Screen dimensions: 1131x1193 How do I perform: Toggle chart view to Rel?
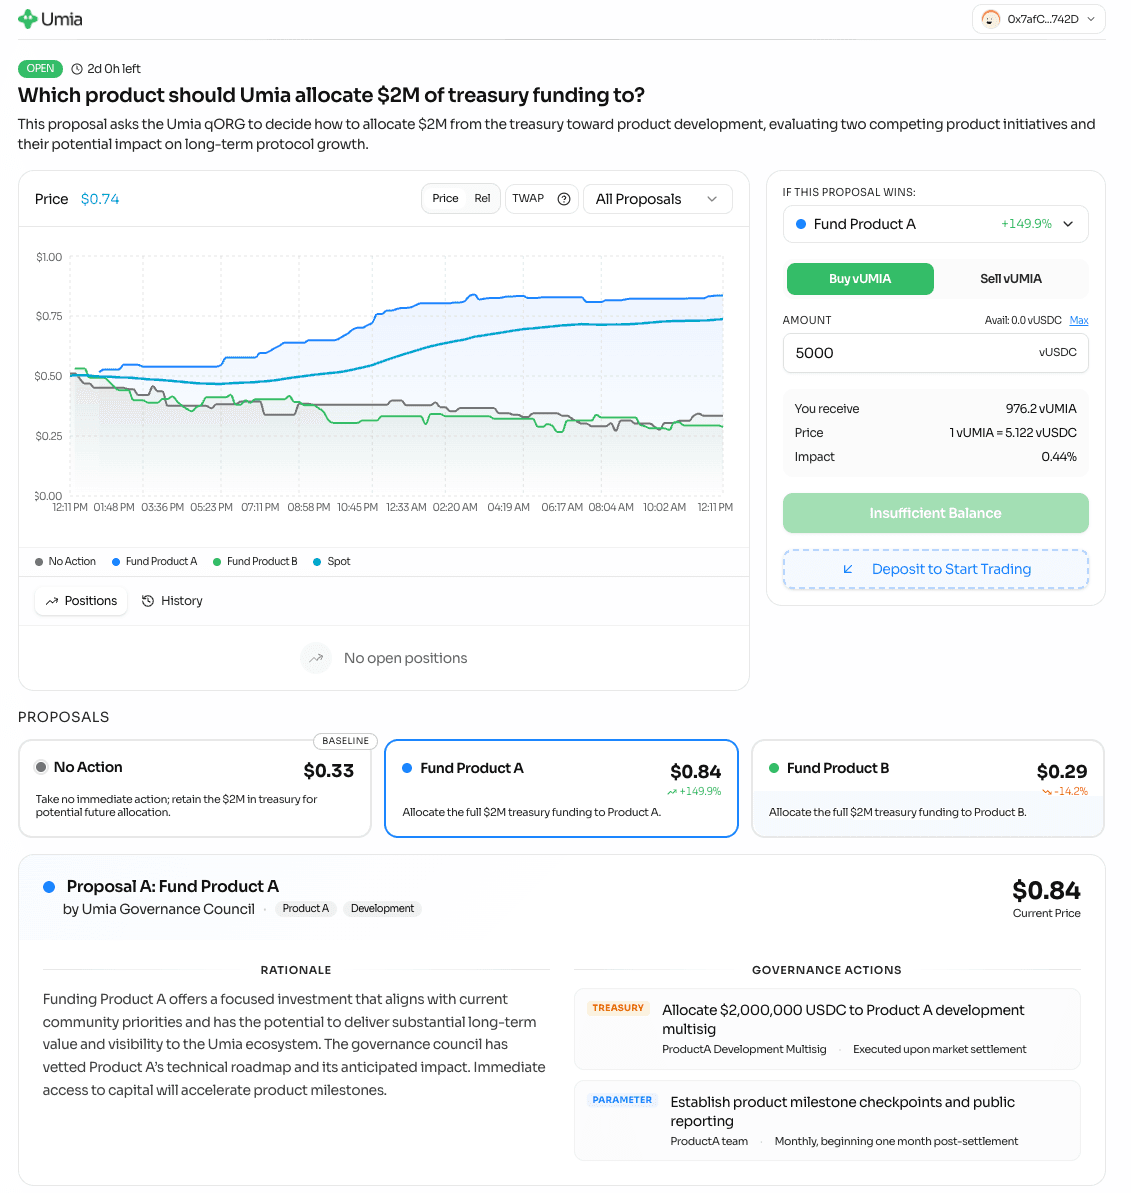[x=481, y=198]
